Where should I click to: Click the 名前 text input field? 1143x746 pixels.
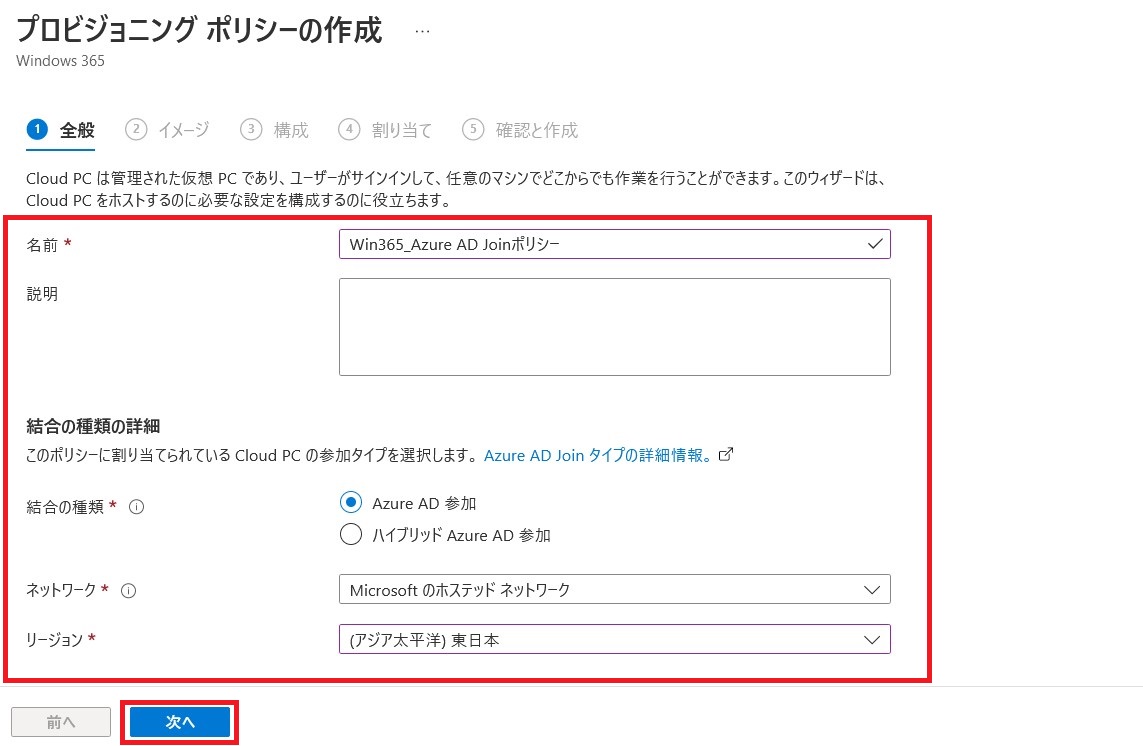[x=615, y=244]
